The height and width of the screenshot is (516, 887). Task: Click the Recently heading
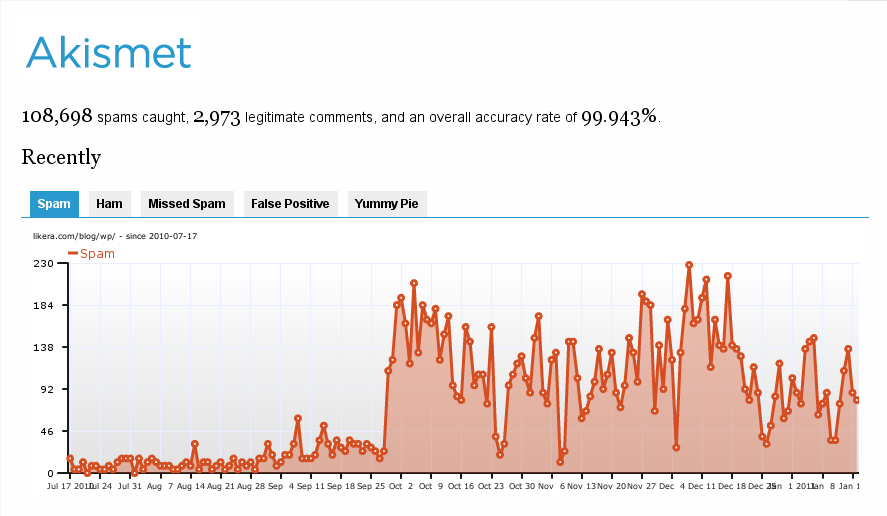pos(61,157)
